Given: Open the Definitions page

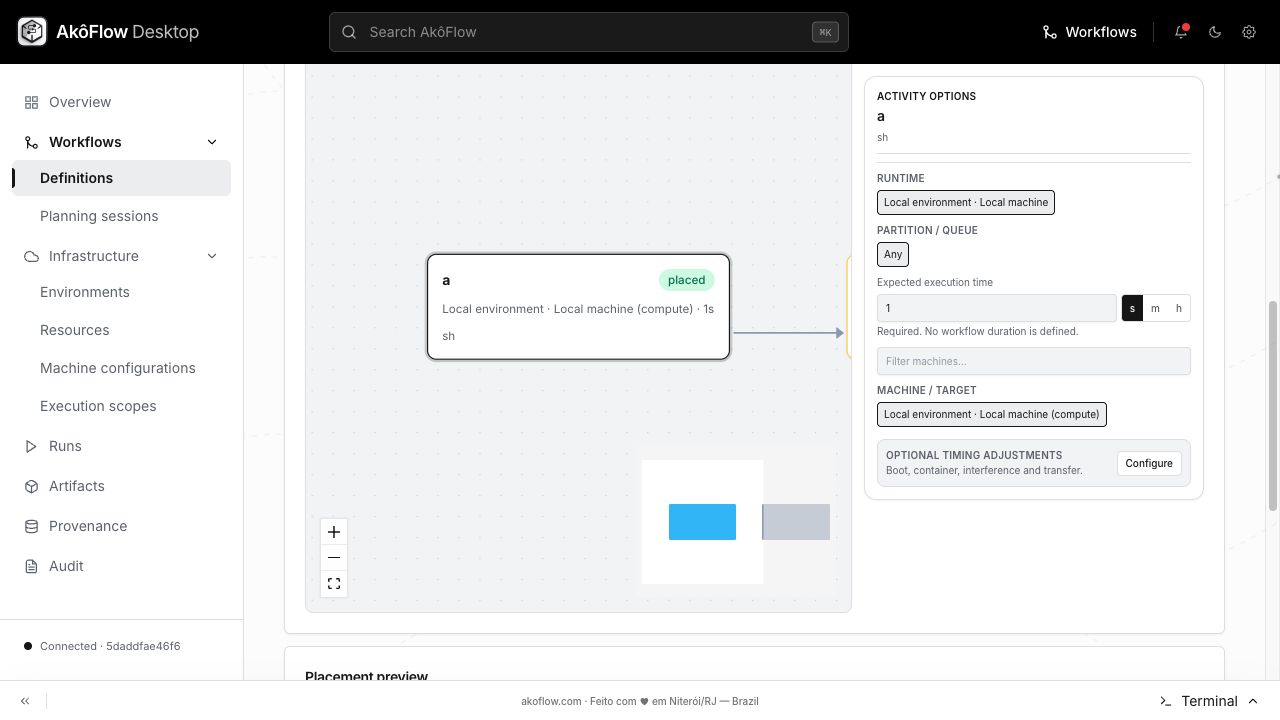Looking at the screenshot, I should [122, 178].
